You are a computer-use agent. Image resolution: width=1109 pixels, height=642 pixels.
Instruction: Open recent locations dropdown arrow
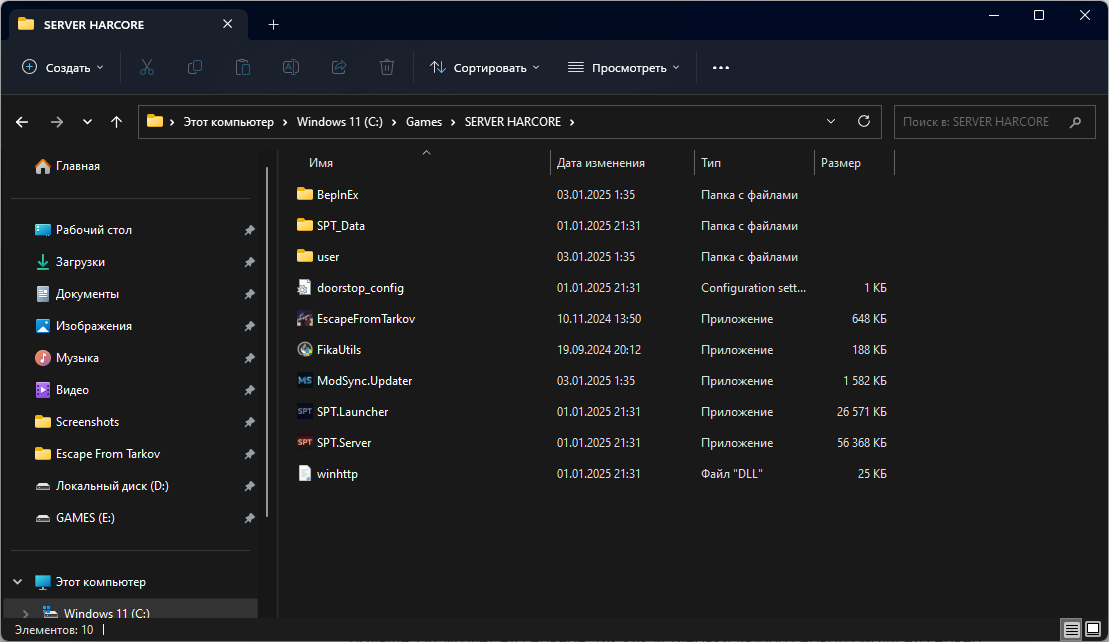coord(87,122)
